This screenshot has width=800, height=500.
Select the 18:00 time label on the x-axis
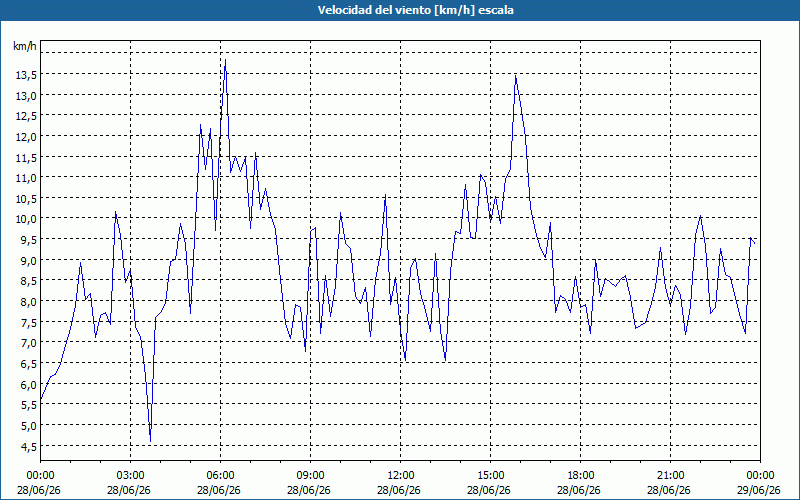(x=580, y=476)
